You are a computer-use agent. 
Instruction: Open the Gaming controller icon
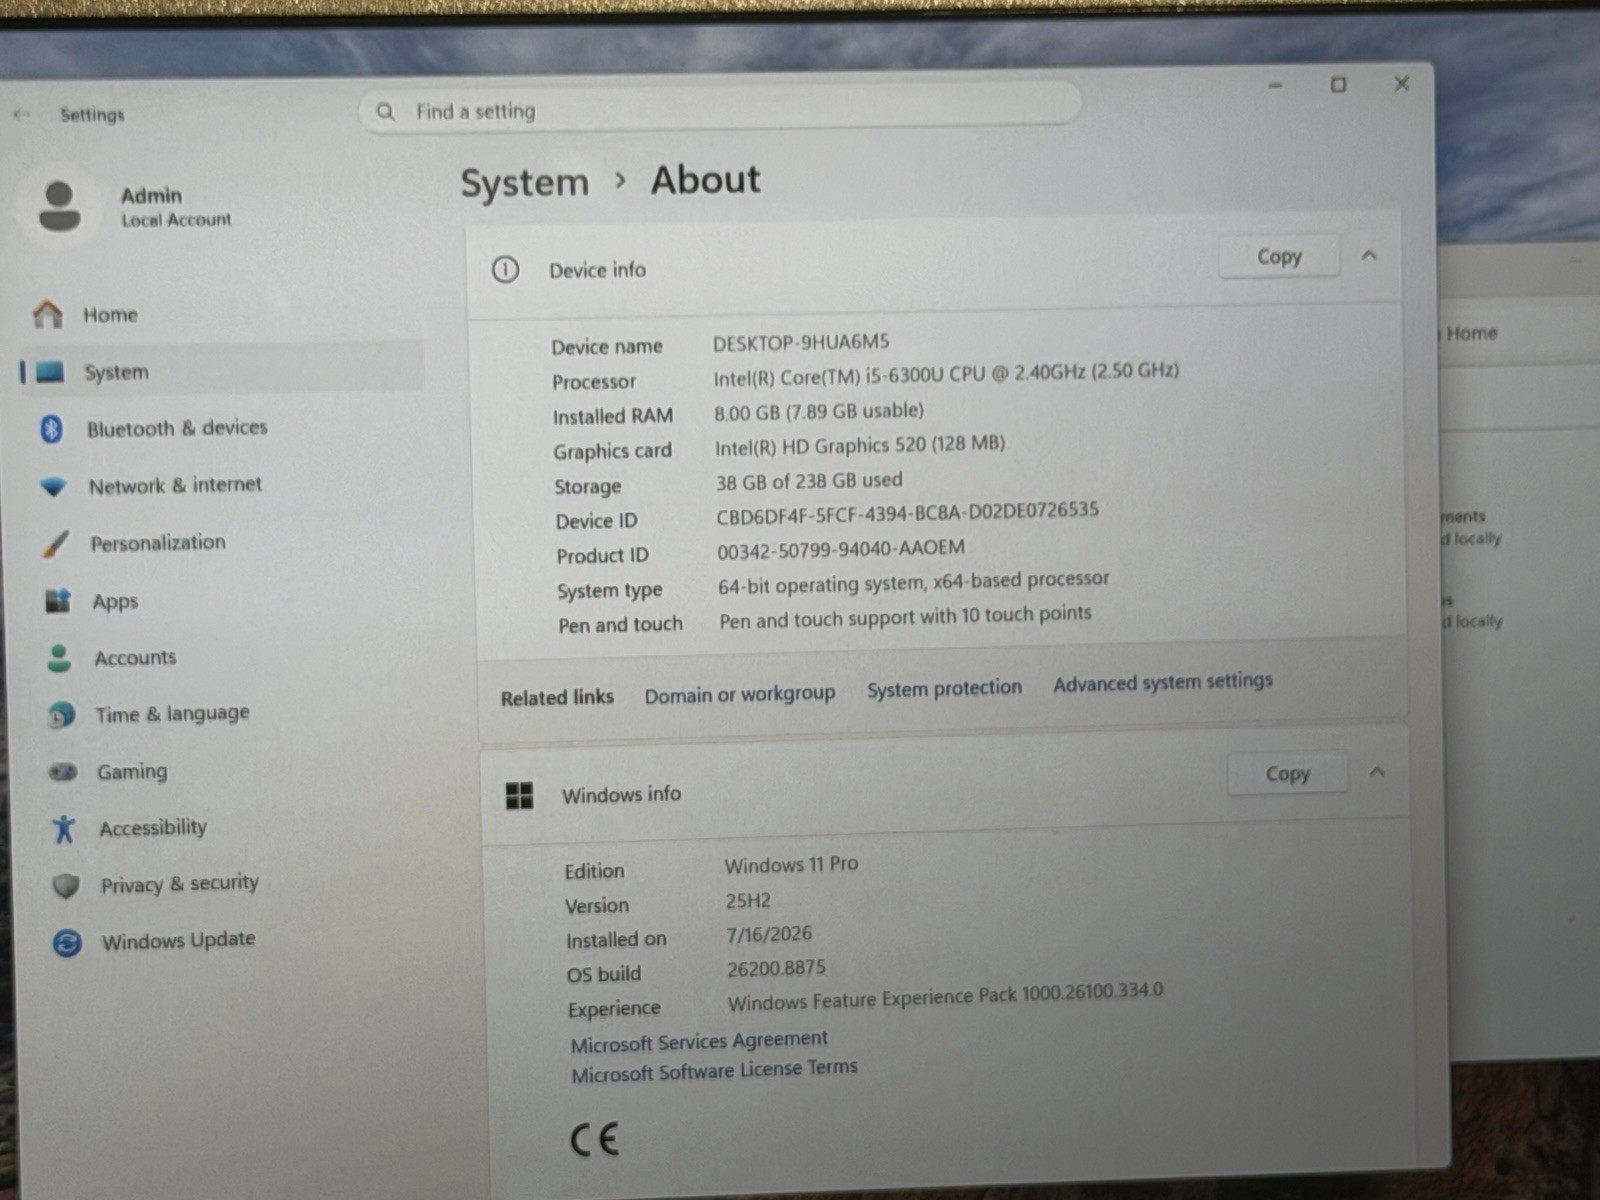(63, 772)
